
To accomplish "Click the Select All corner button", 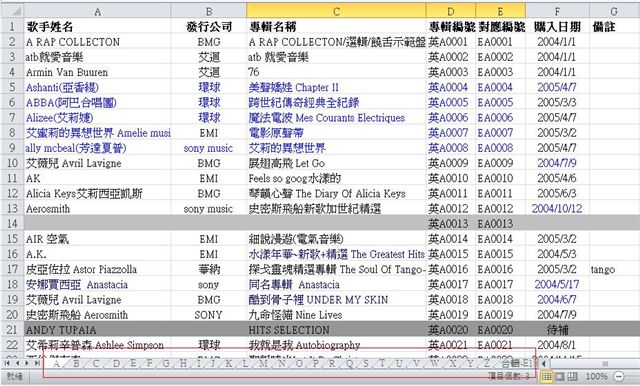I will tap(12, 11).
